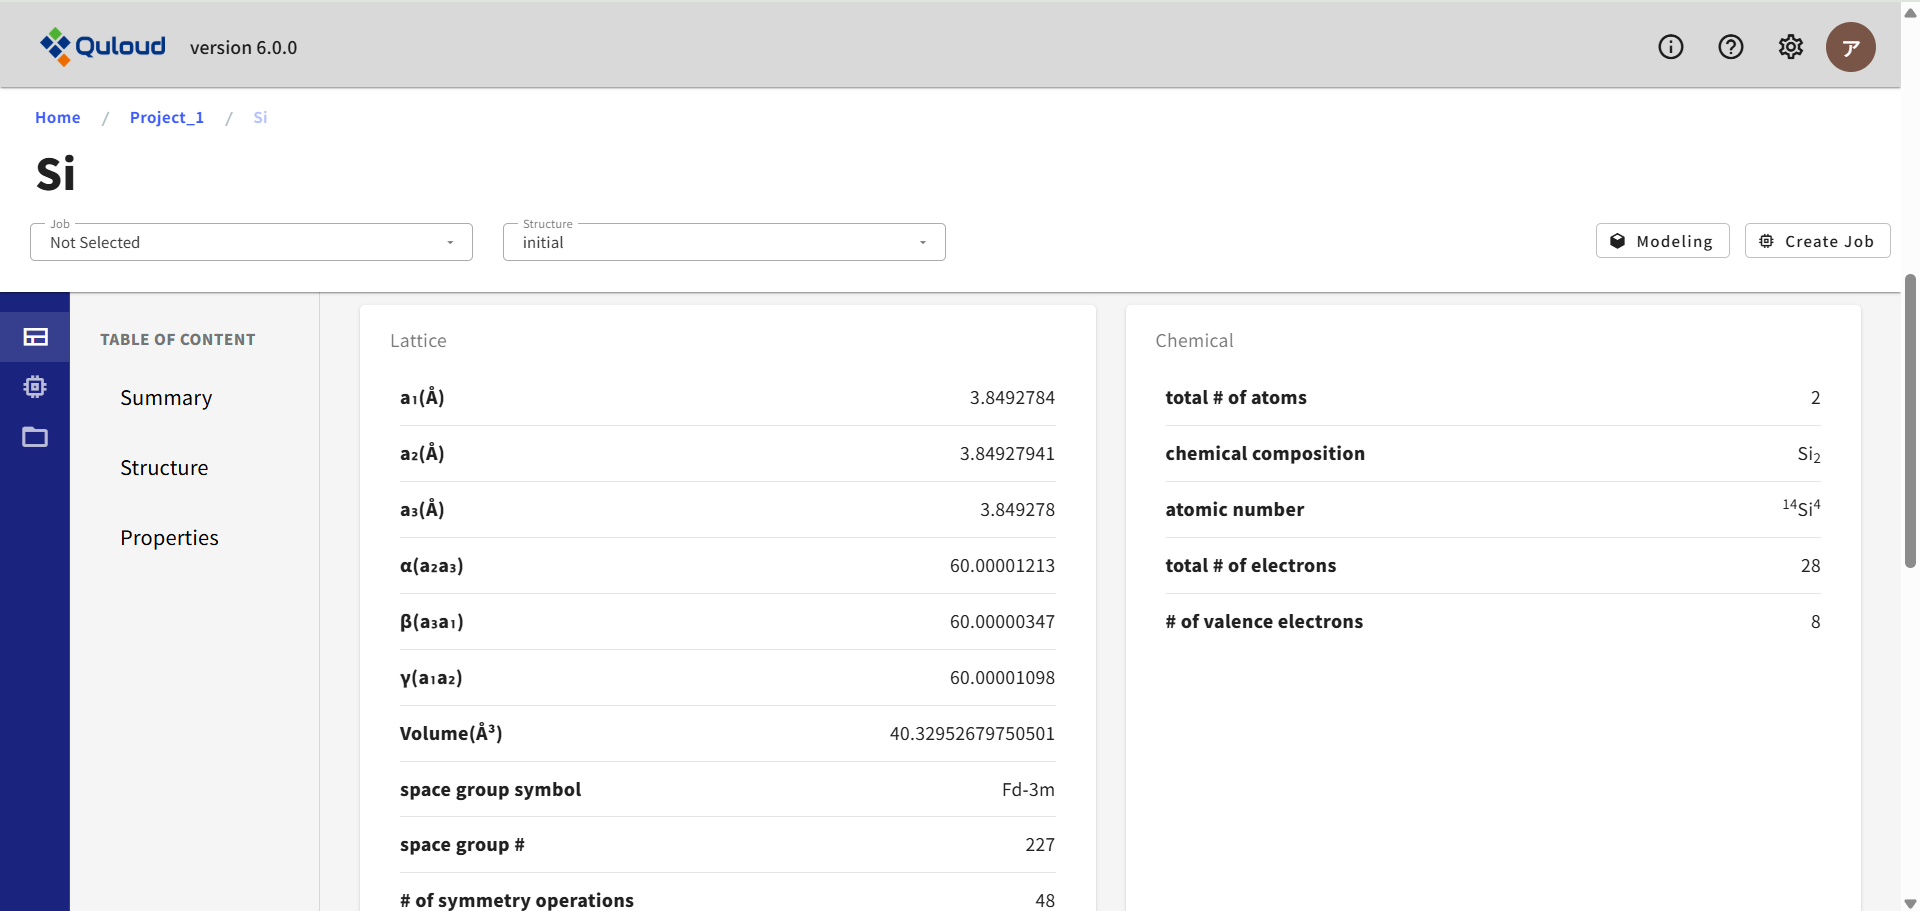The image size is (1920, 911).
Task: Jump to Structure section in contents
Action: click(x=164, y=468)
